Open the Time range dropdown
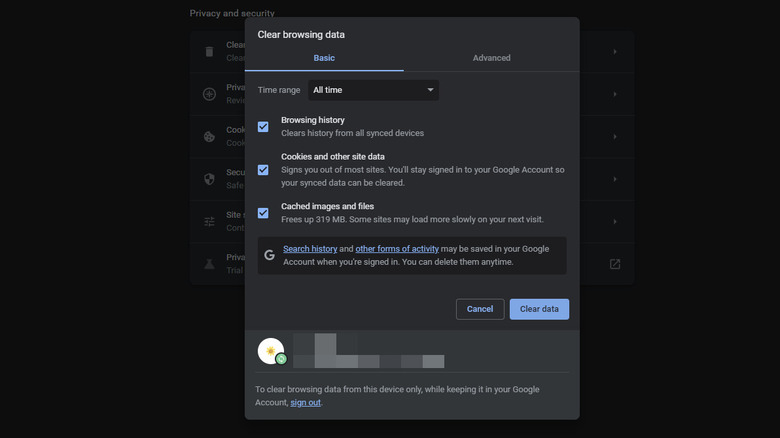 (373, 90)
